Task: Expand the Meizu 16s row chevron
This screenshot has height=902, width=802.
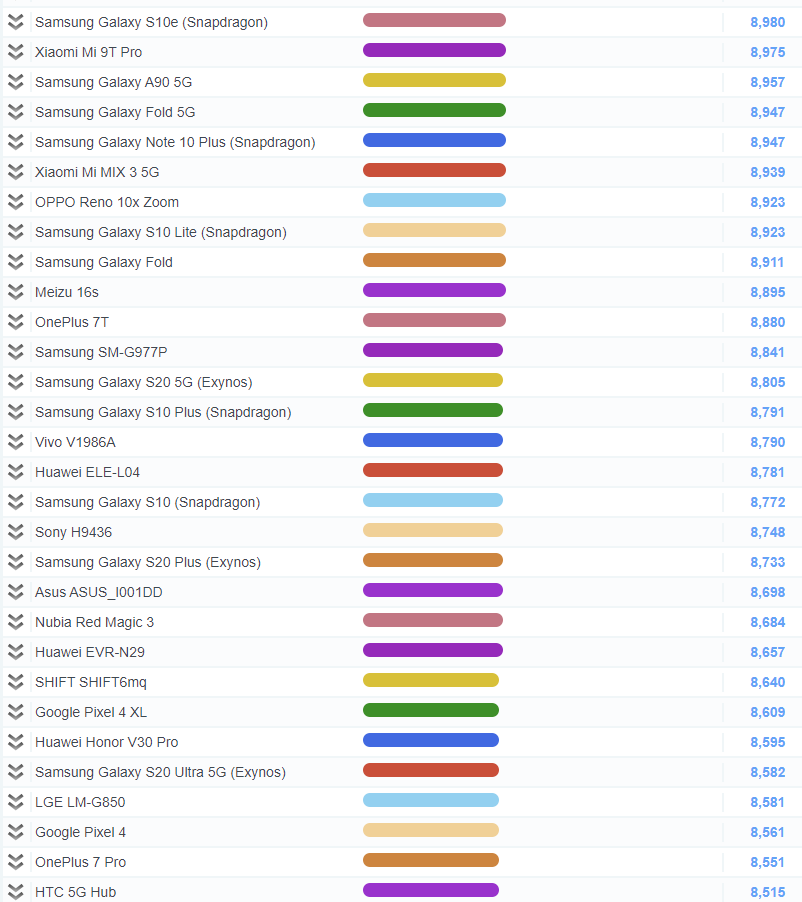Action: [16, 292]
